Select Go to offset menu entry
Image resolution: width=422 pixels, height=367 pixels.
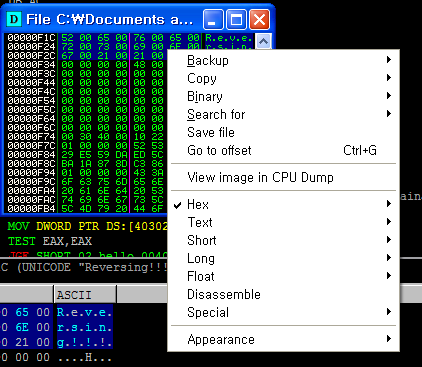[283, 150]
